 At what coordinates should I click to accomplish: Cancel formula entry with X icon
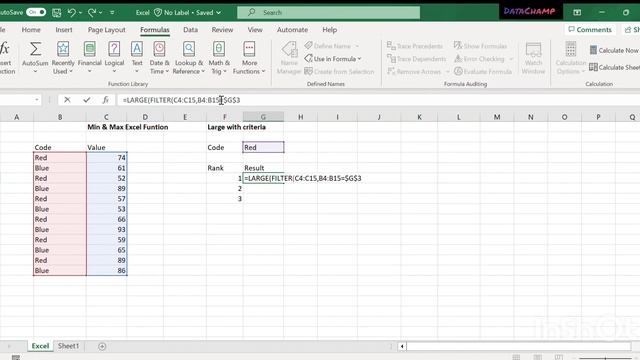(67, 100)
